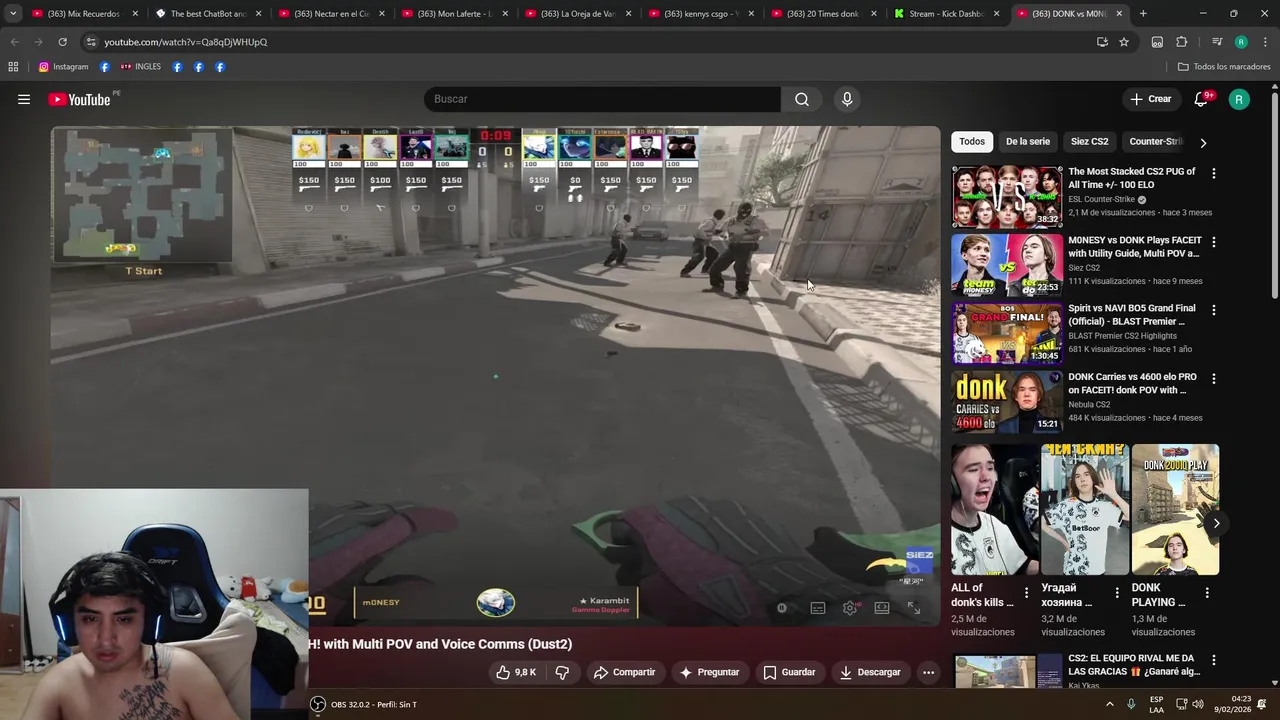Open more actions menu beside Descargar
1280x720 pixels.
pos(928,672)
